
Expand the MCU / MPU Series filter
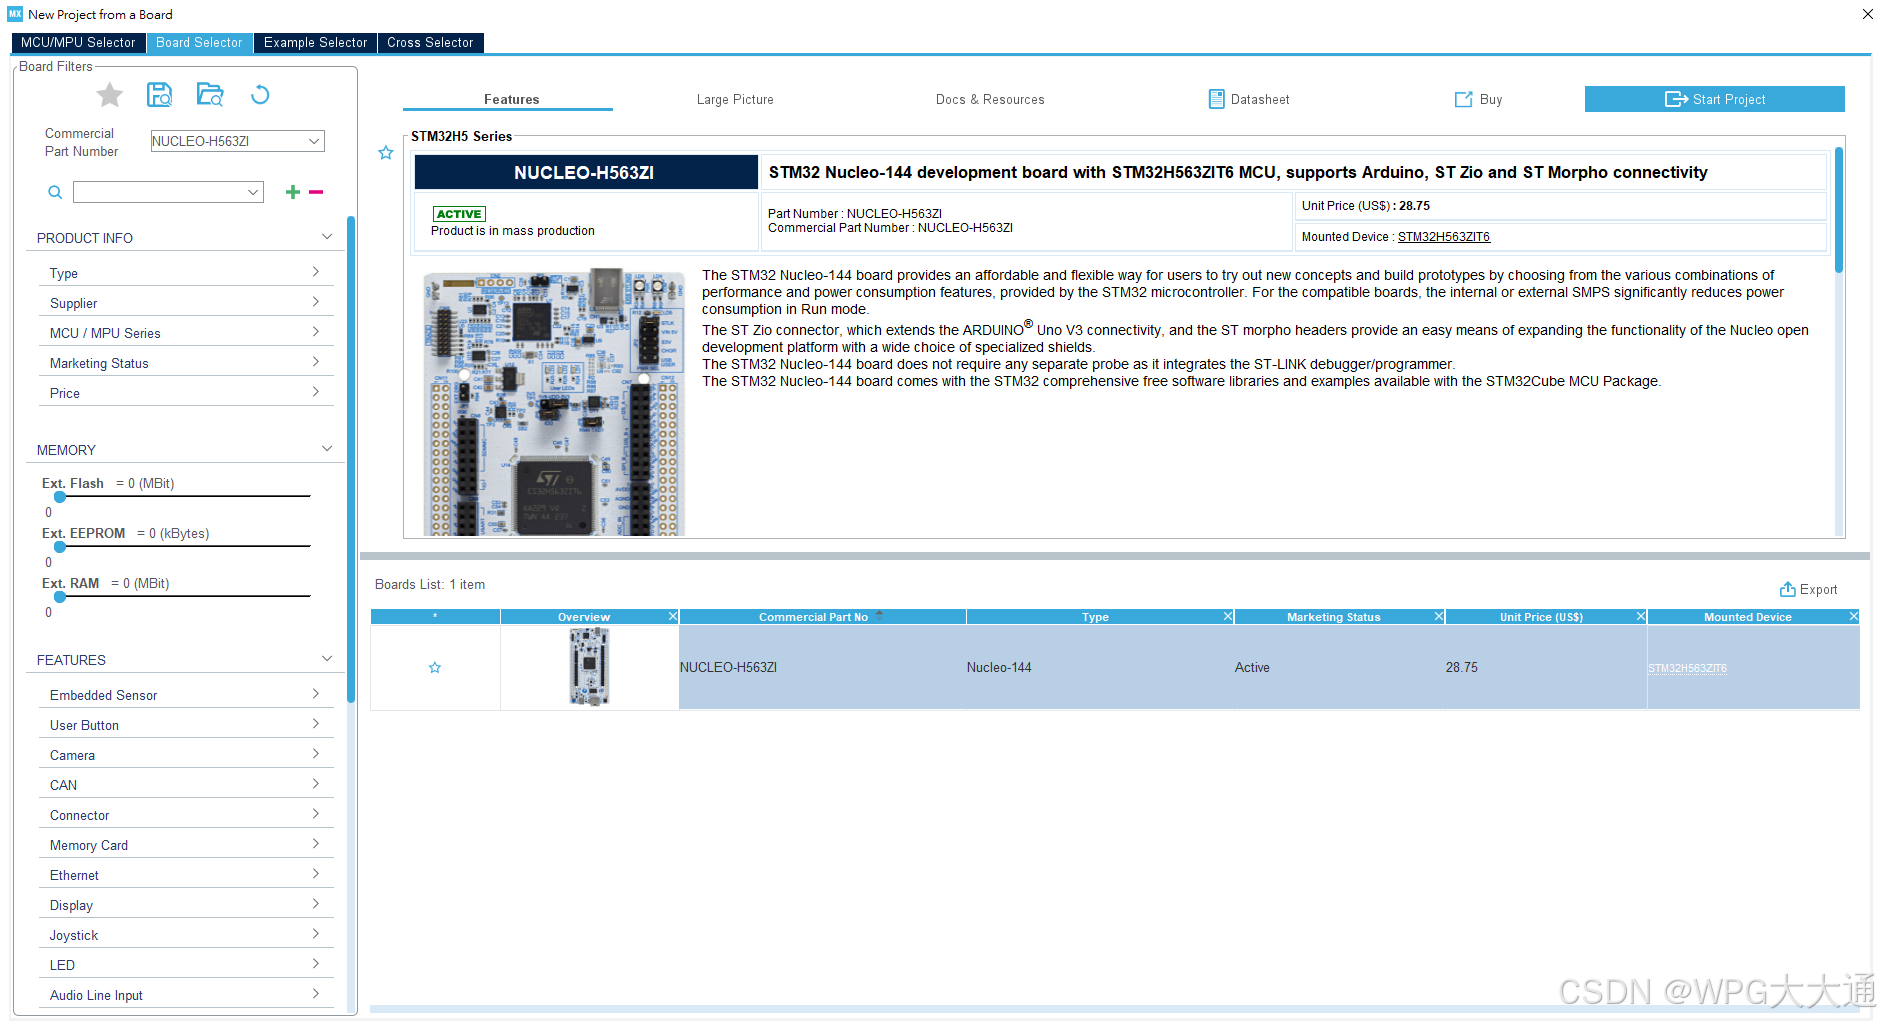pyautogui.click(x=316, y=332)
